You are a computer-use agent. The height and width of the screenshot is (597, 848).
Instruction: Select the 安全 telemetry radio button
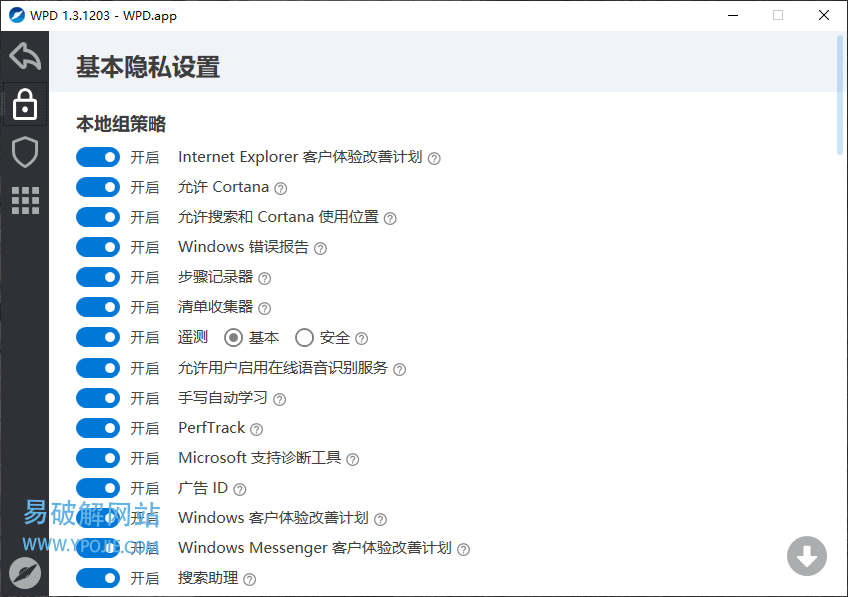pyautogui.click(x=304, y=338)
